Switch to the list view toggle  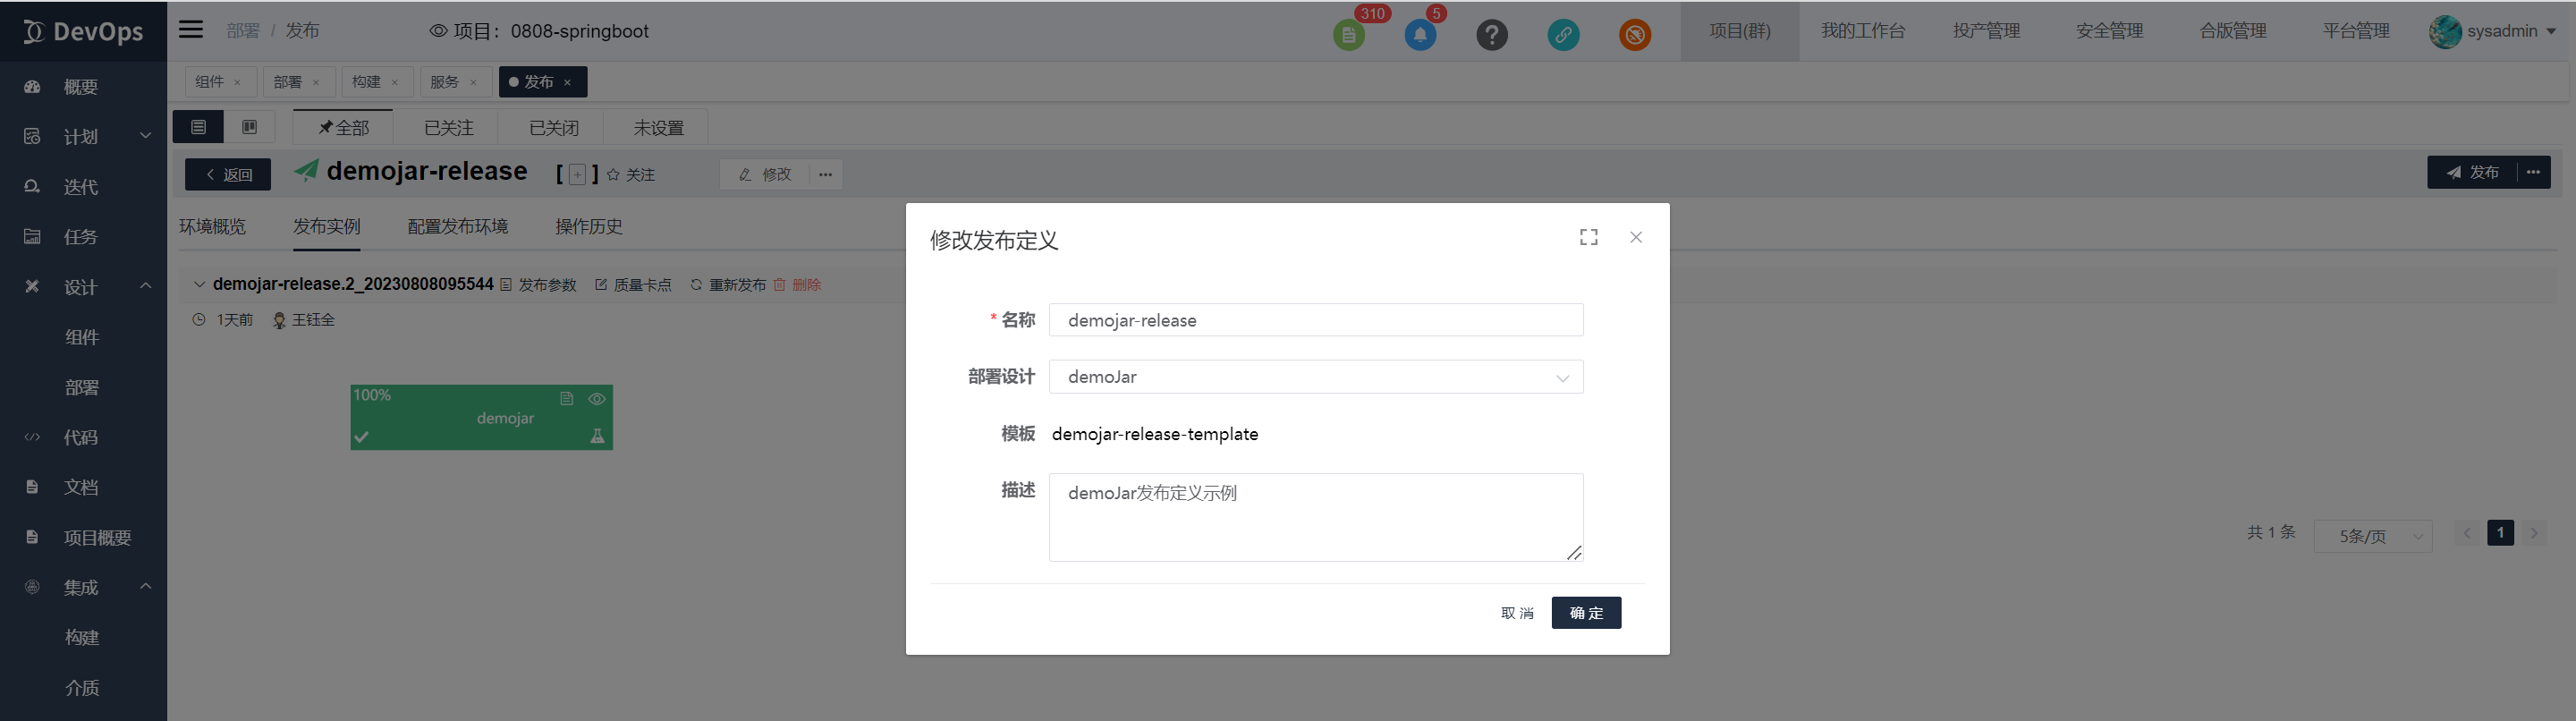click(198, 127)
